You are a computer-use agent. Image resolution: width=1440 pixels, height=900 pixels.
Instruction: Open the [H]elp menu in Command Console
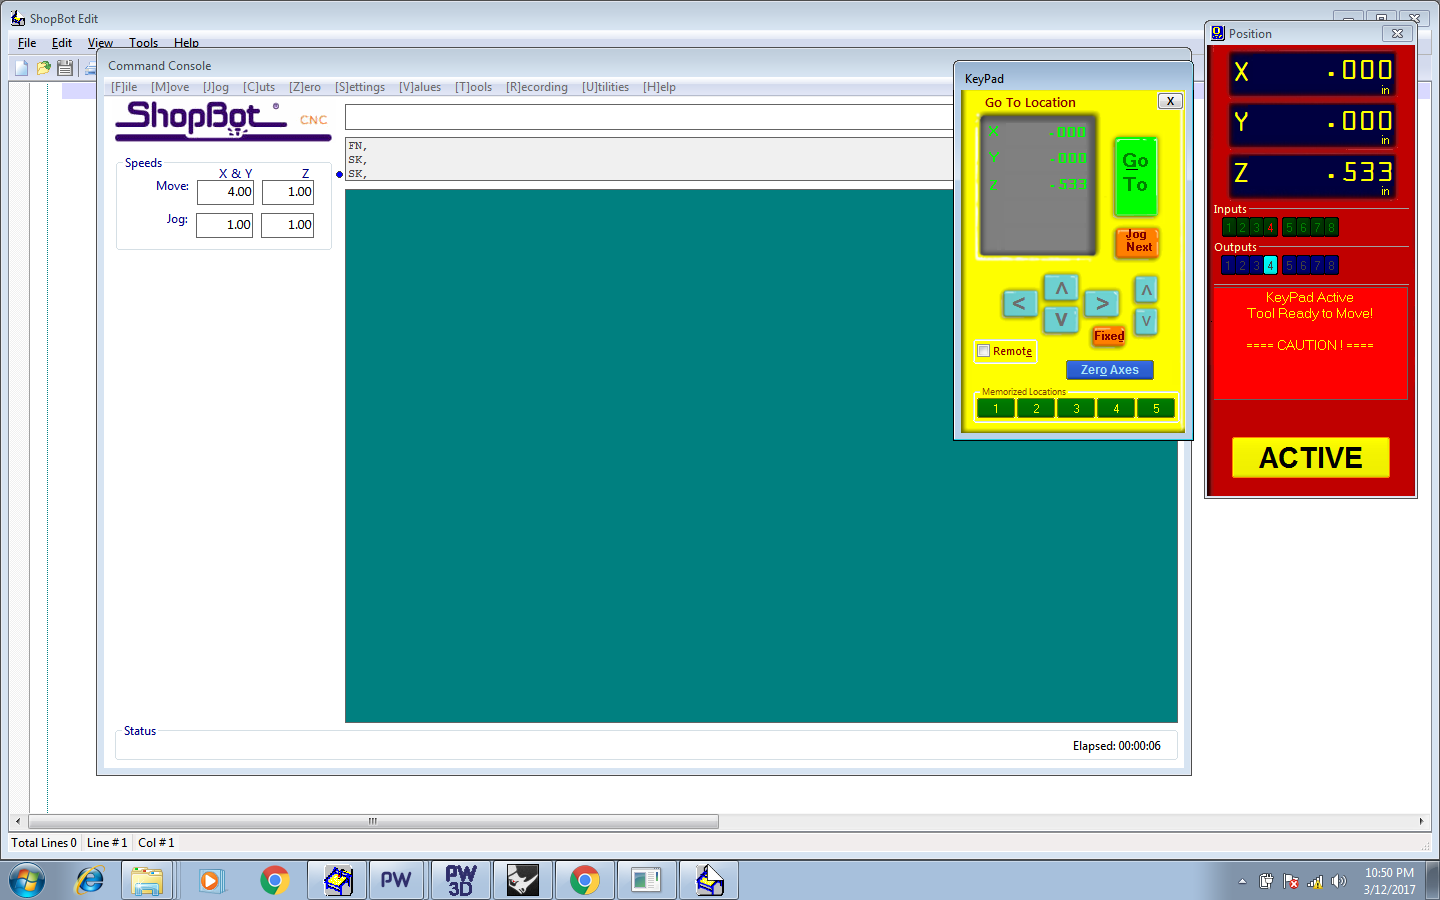click(659, 87)
